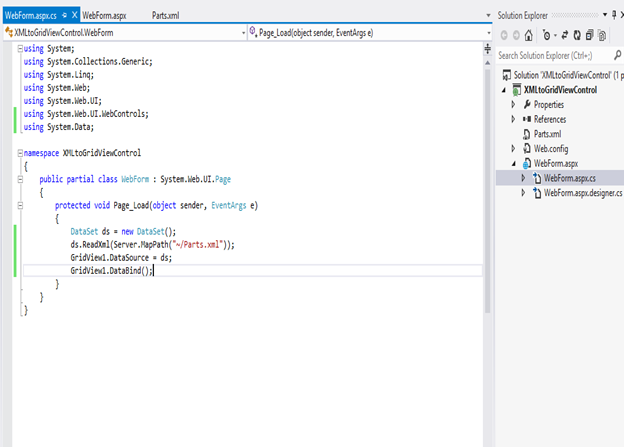Click the search magnifier icon in Solution Explorer
Screen dimensions: 624x447
[617, 55]
